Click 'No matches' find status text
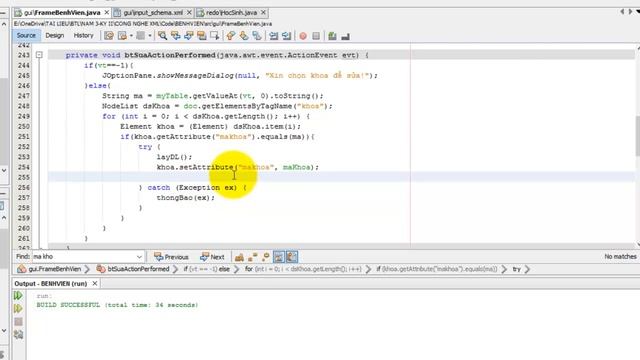The image size is (640, 360). tap(620, 257)
